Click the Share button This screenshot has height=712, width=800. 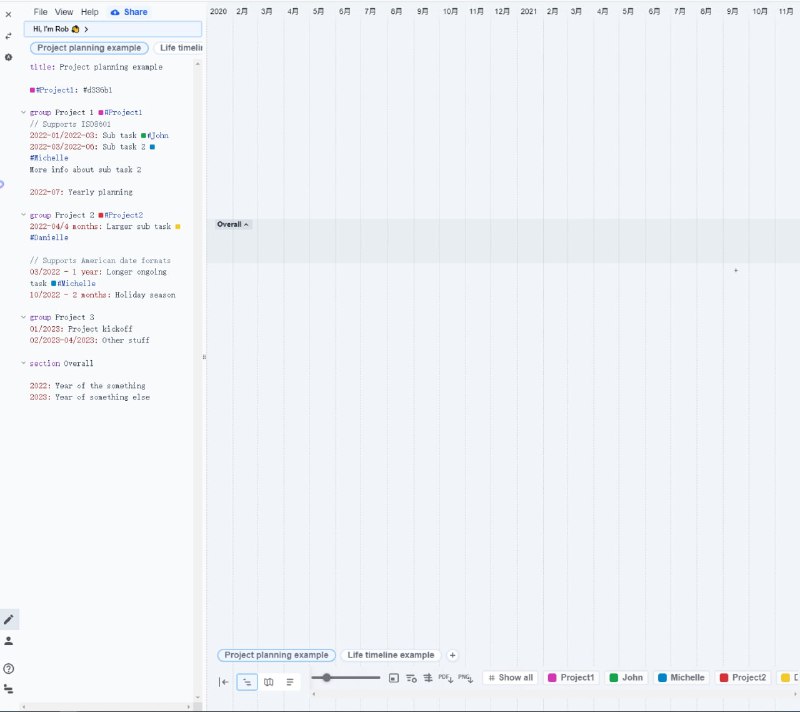pos(129,12)
